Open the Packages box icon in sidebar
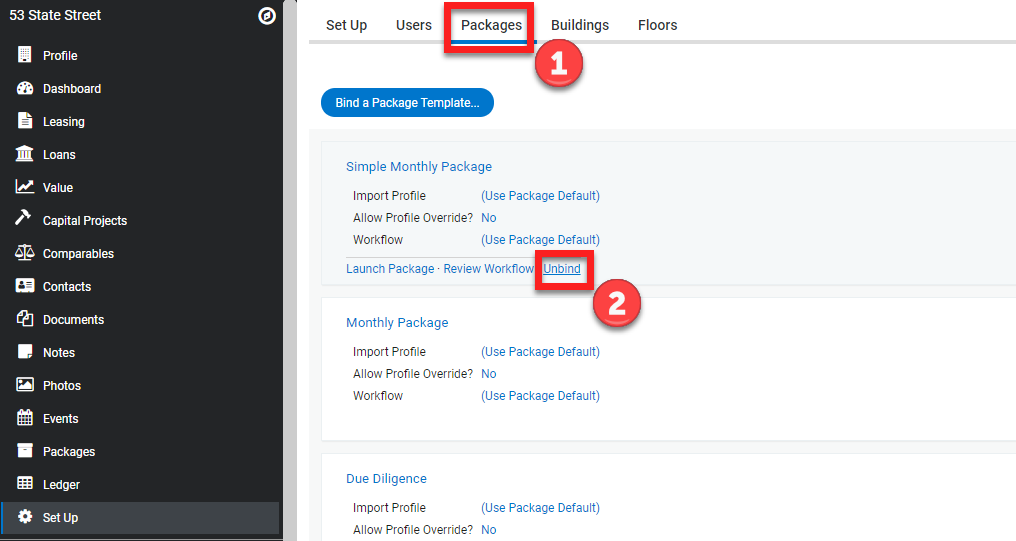The height and width of the screenshot is (541, 1016). pos(25,450)
